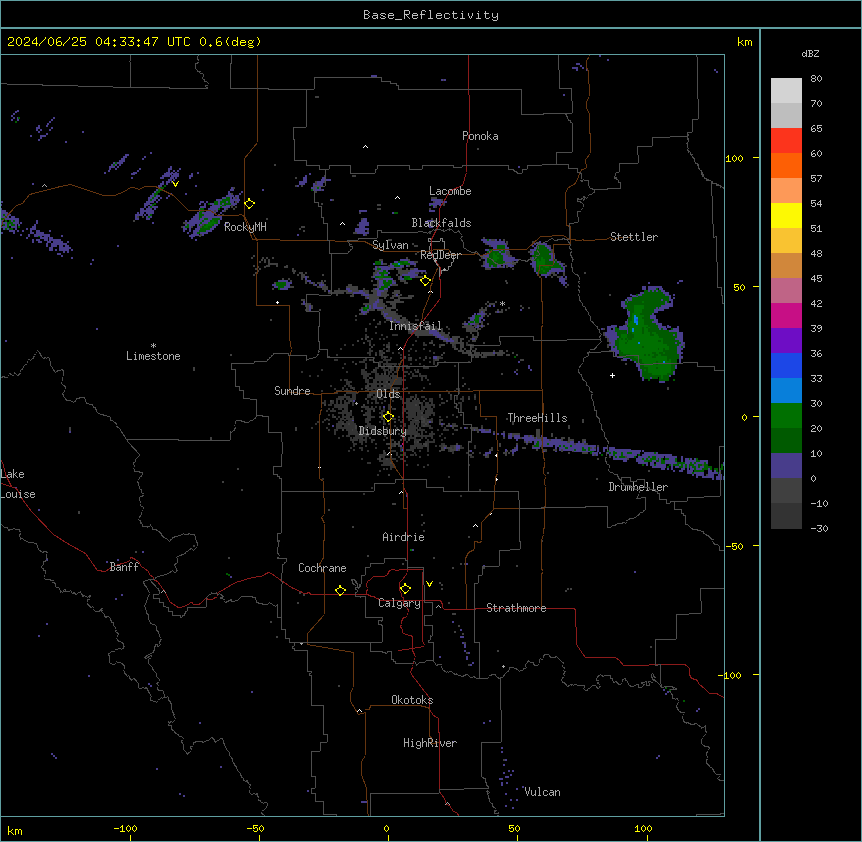The image size is (862, 842).
Task: Click the yellow diamond marker above Didsbury
Action: click(388, 417)
